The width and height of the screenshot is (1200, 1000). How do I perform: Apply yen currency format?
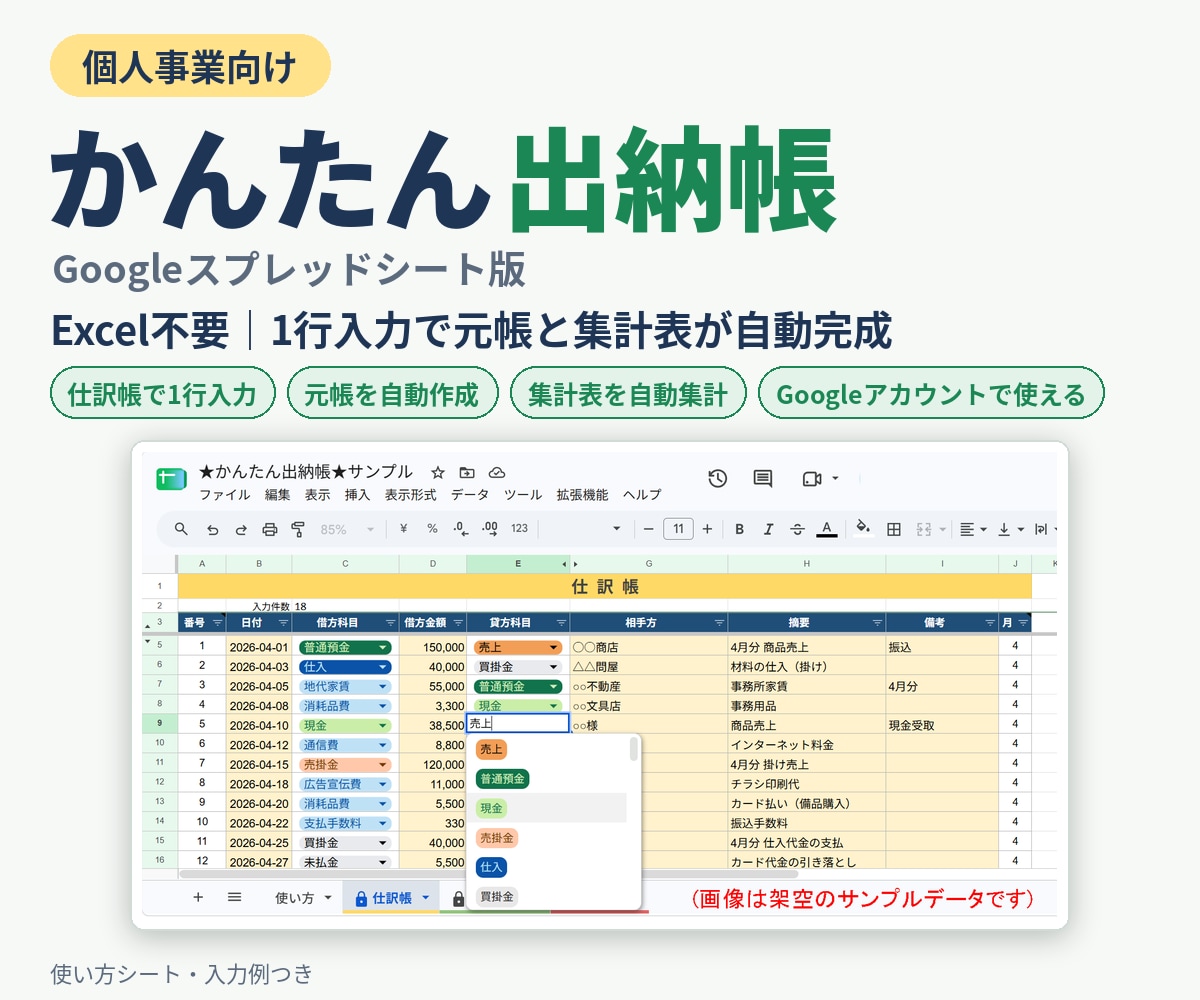point(403,529)
